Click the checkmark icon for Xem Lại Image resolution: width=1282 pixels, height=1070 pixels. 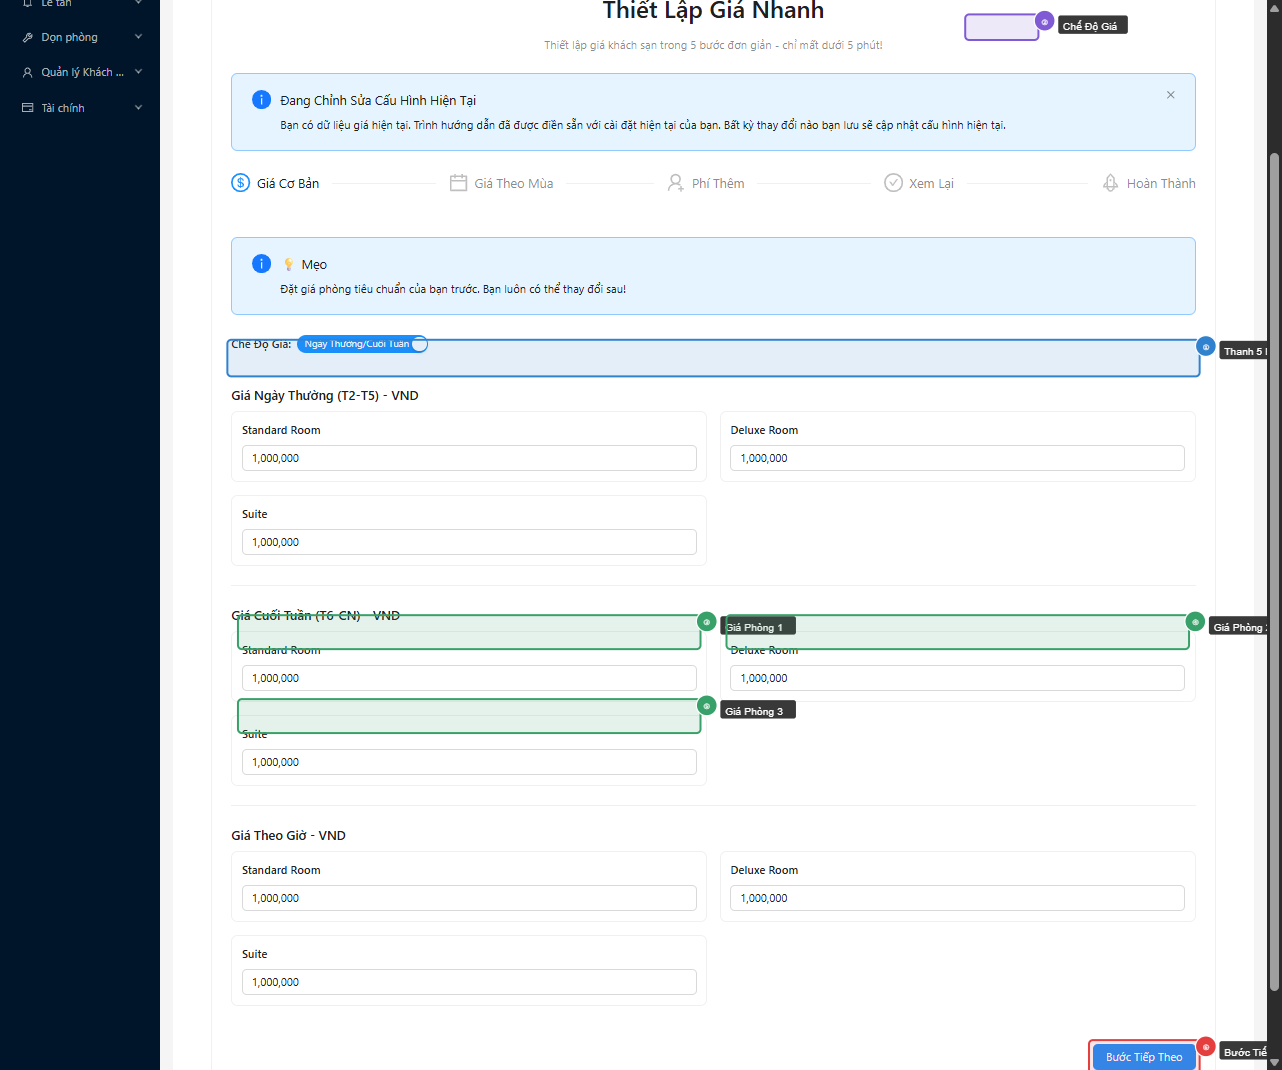coord(893,183)
